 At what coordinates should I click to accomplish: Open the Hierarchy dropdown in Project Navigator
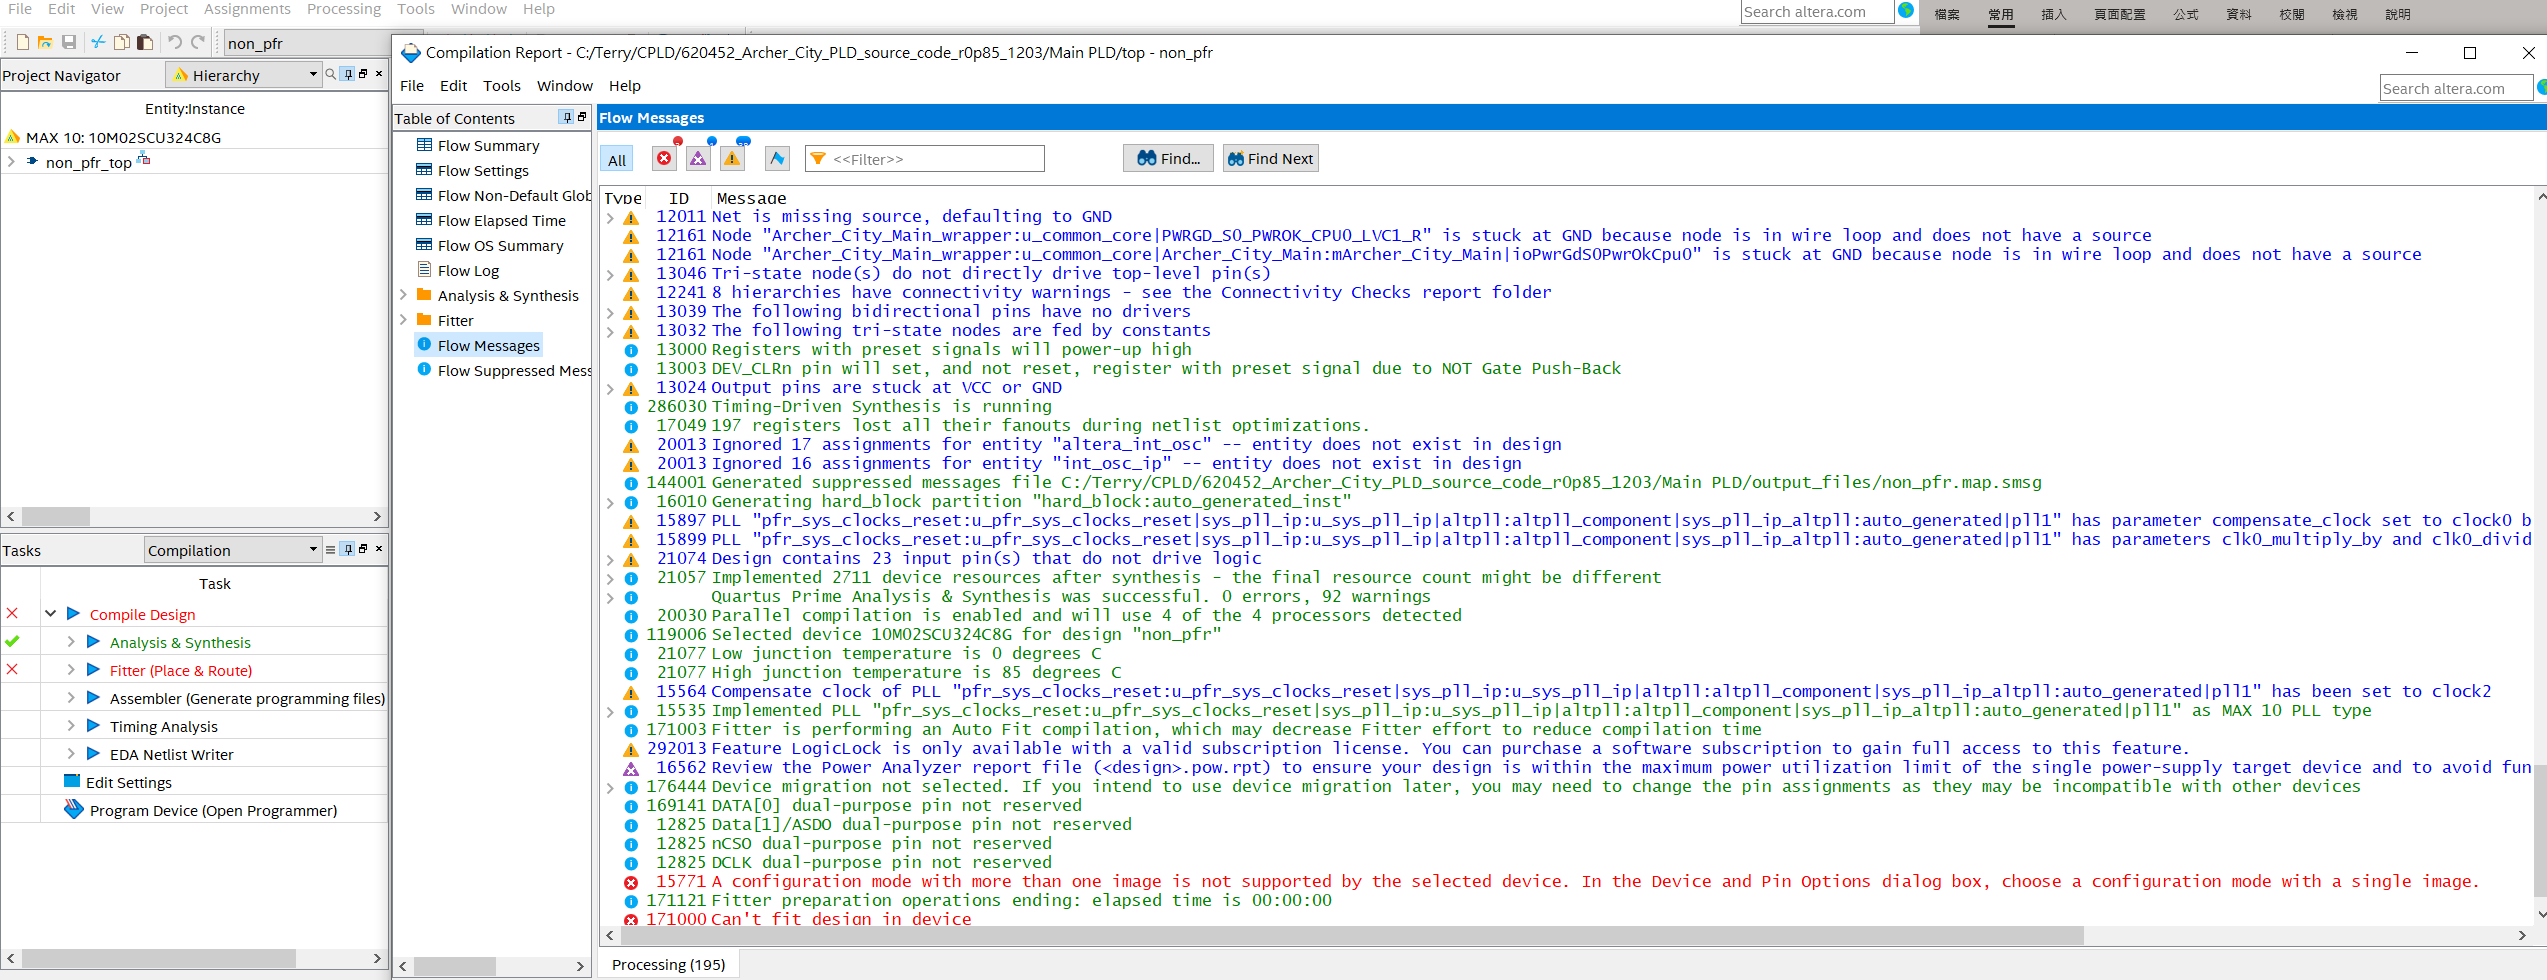[313, 74]
